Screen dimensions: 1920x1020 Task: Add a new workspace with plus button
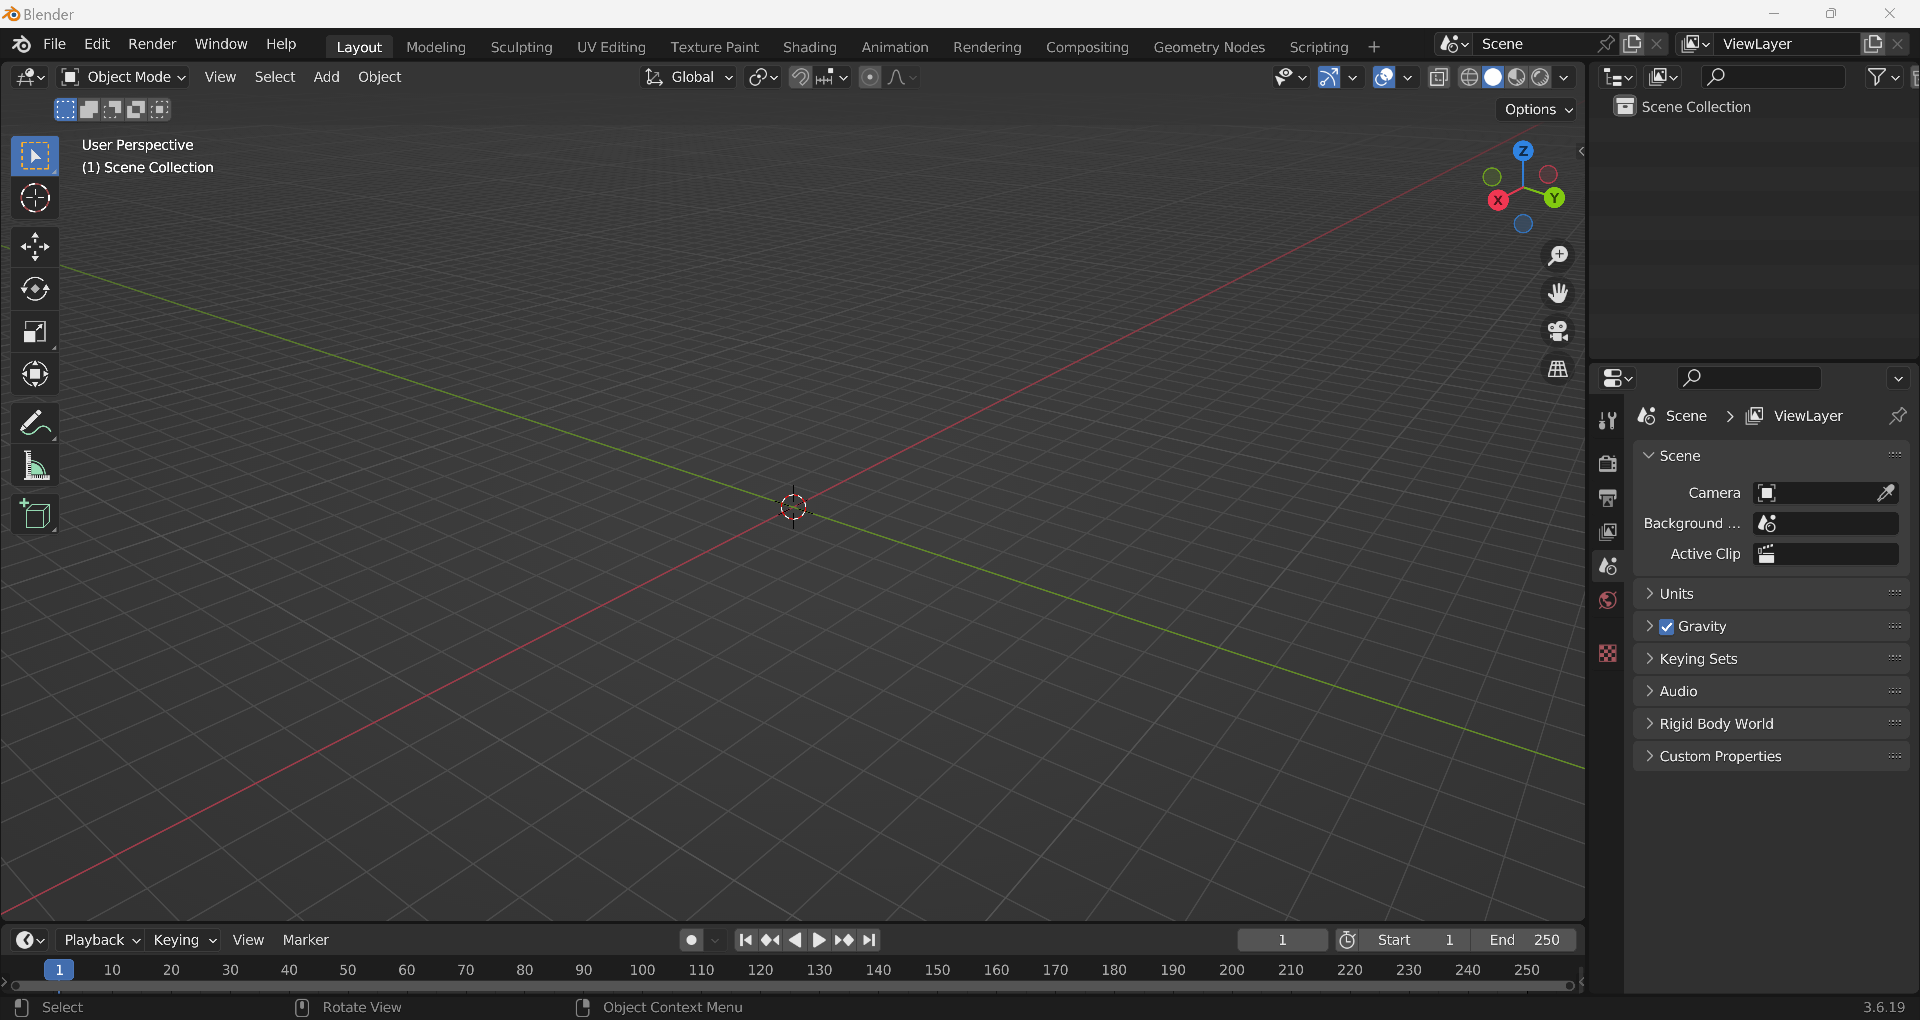tap(1374, 47)
